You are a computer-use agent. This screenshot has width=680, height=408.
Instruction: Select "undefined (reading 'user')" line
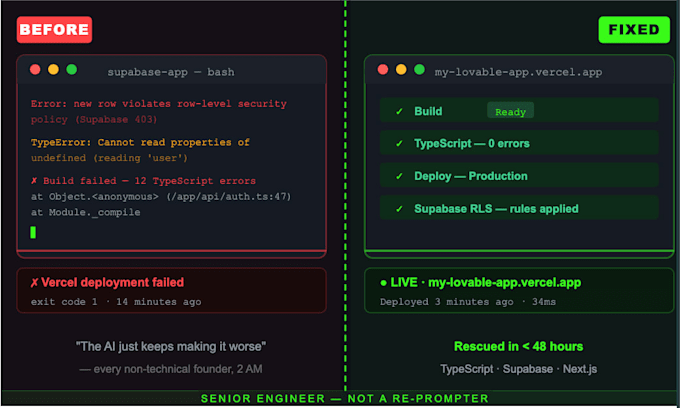tap(109, 158)
